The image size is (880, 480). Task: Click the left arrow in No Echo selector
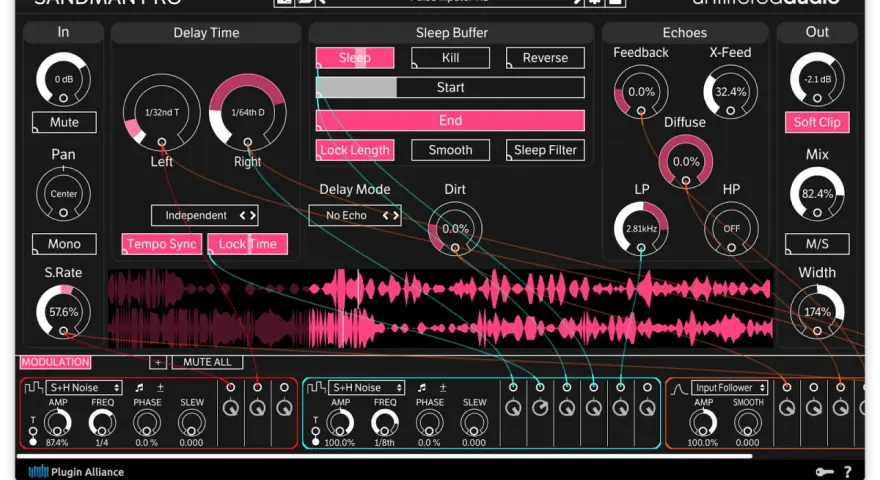tap(386, 215)
